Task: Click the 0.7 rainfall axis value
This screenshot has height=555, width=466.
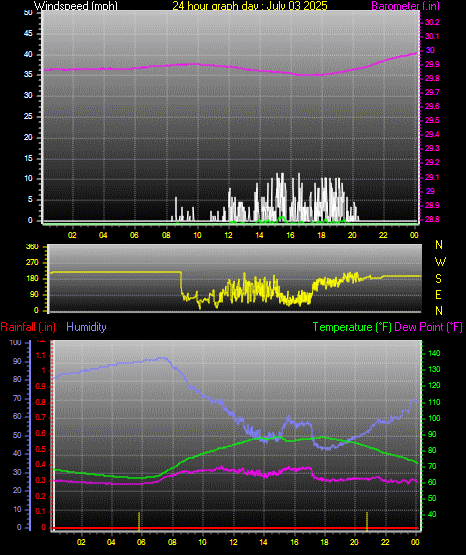Action: (41, 418)
